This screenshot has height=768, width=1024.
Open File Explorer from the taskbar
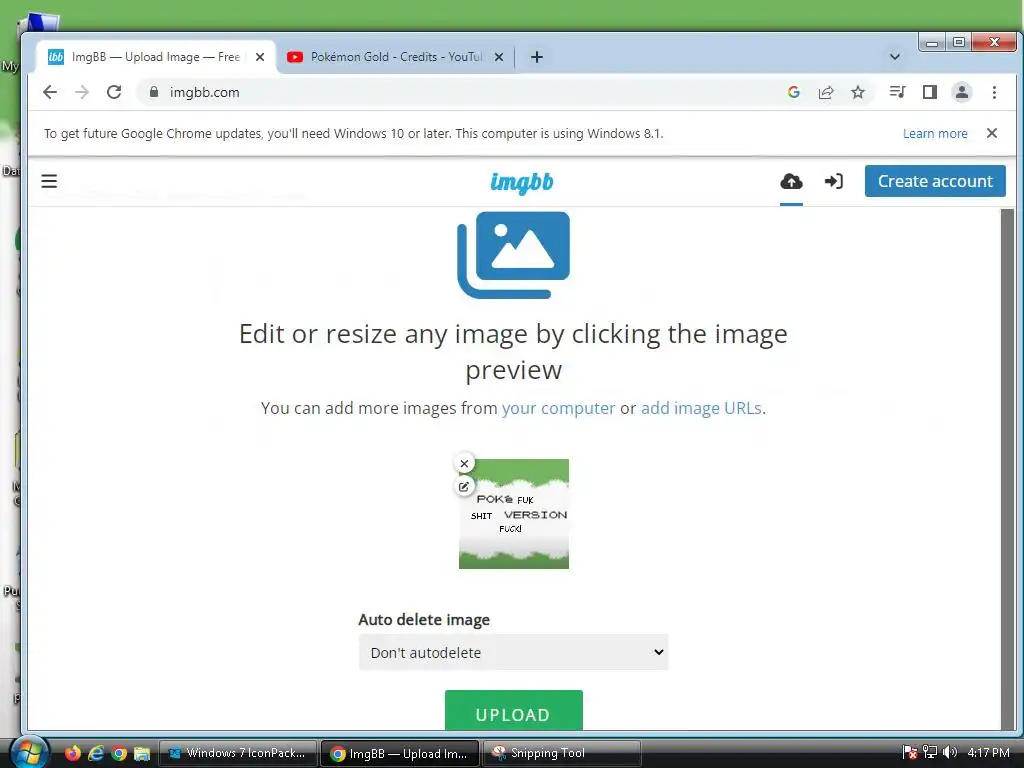(x=142, y=753)
